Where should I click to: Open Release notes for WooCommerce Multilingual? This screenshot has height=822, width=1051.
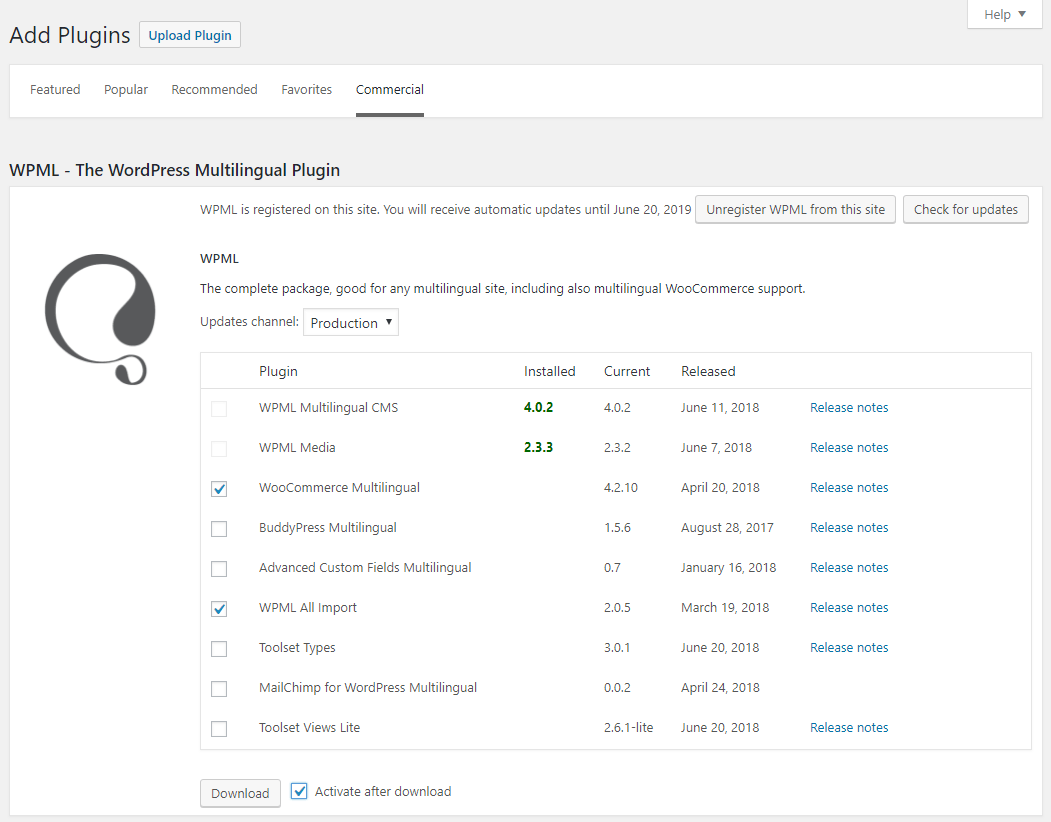coord(849,487)
